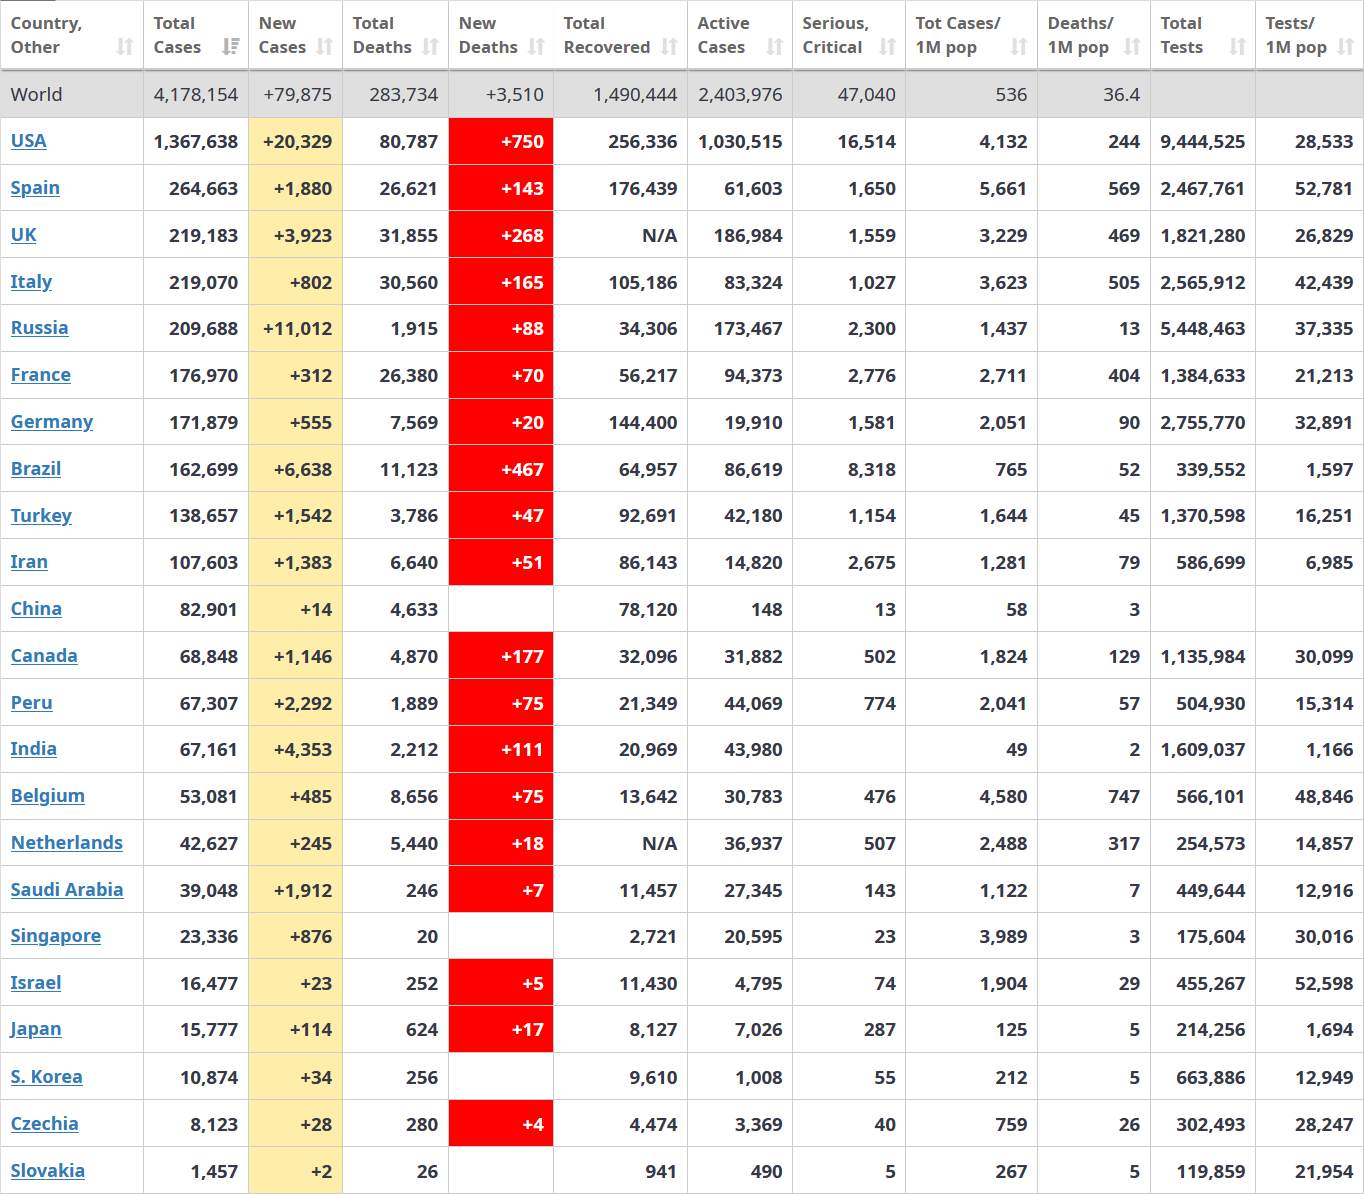Click the red +750 New Deaths cell
The height and width of the screenshot is (1194, 1364).
pos(501,142)
